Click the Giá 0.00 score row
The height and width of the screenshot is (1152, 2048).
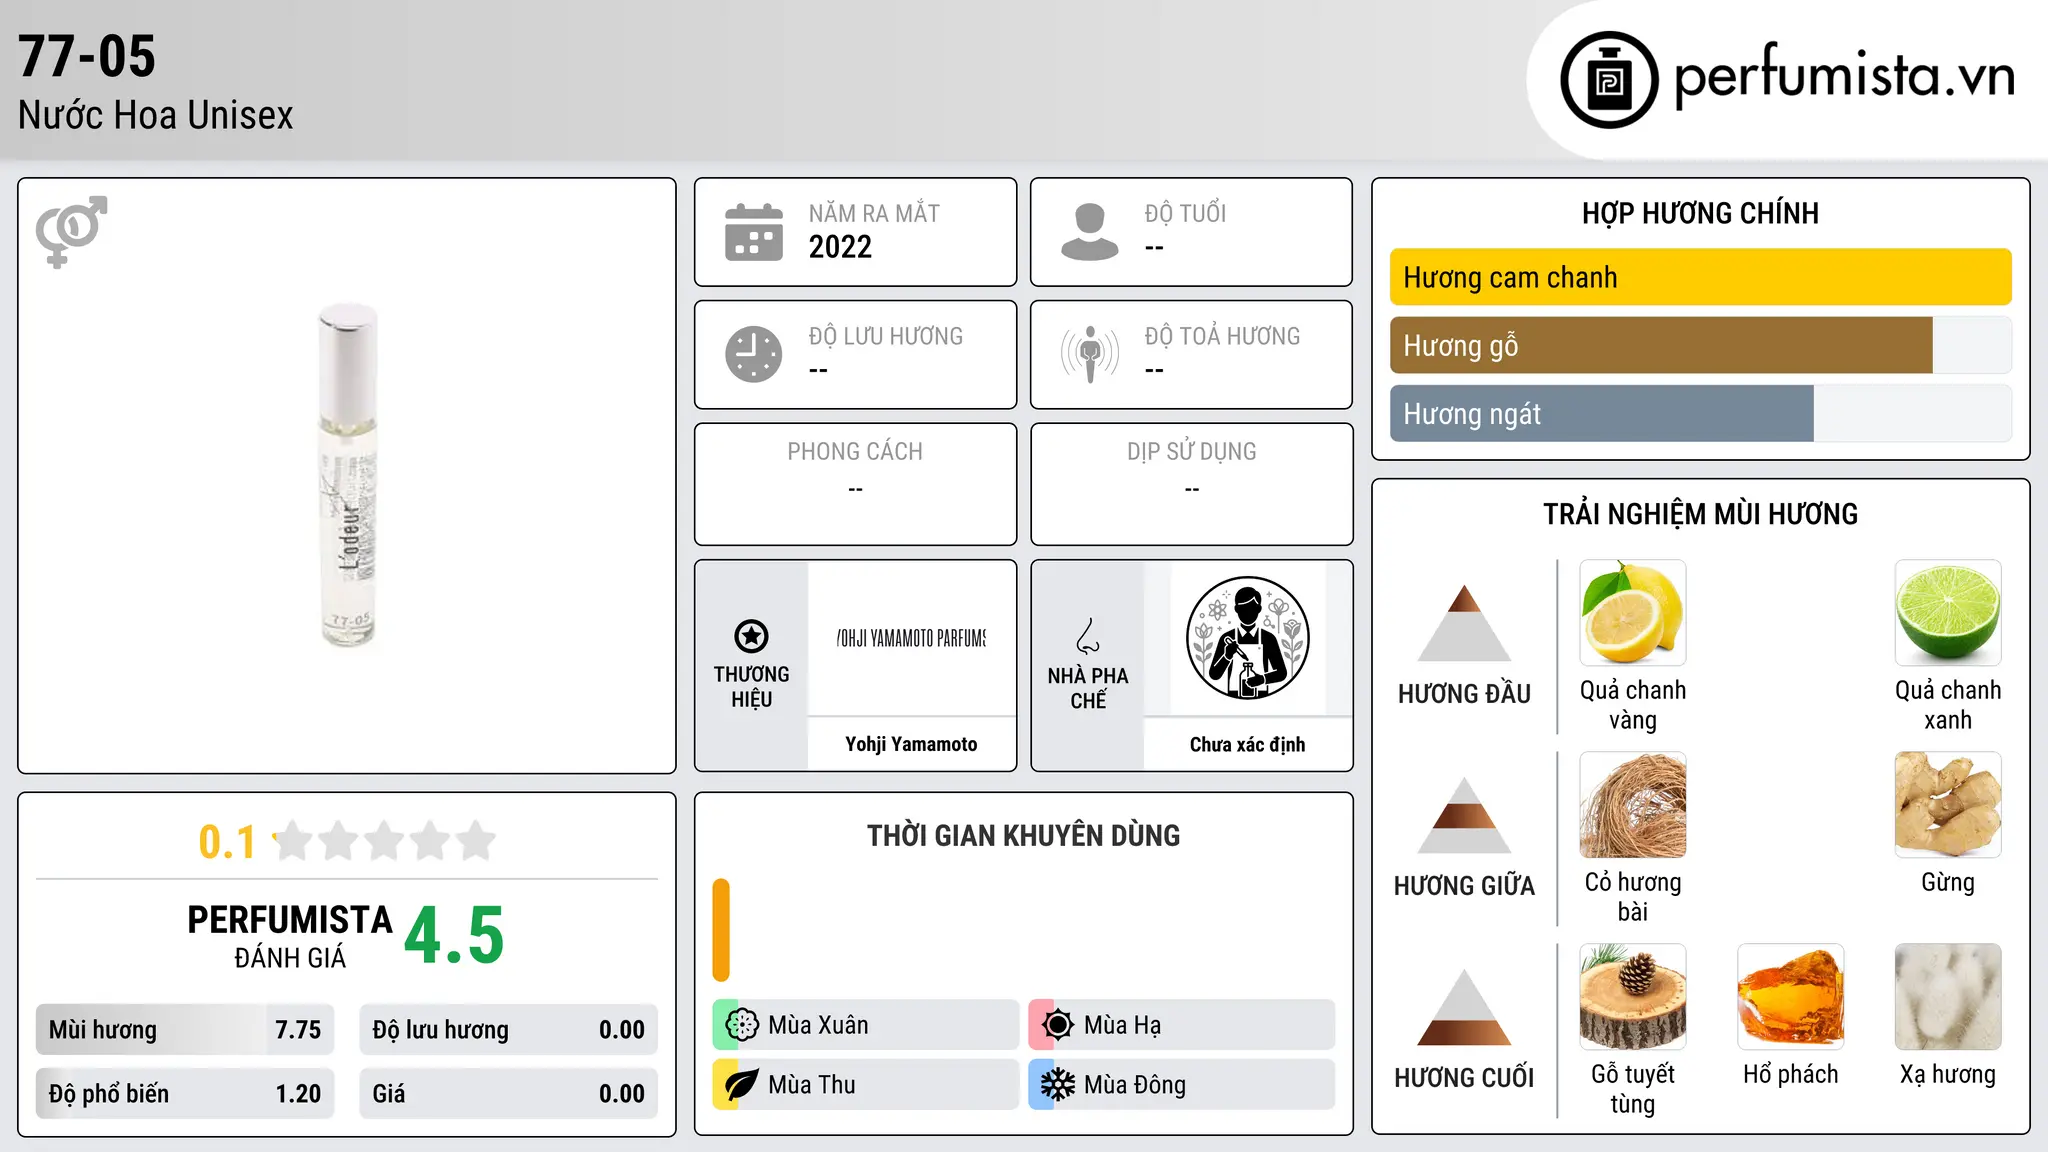coord(509,1094)
